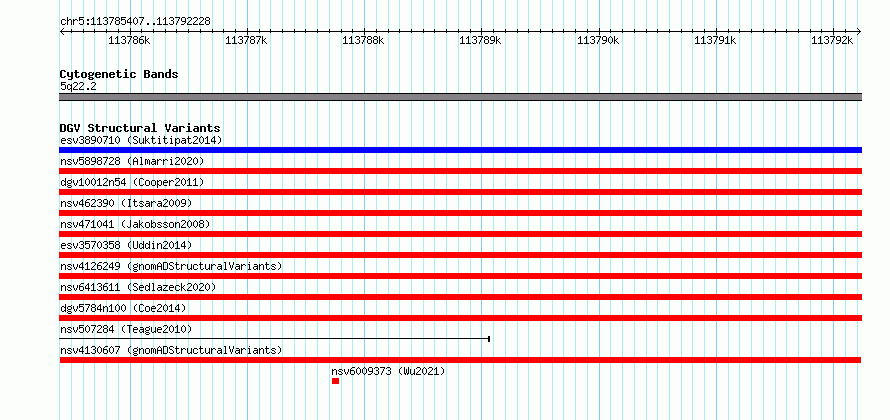Click the DGV Structural Variants track title
890x420 pixels.
pyautogui.click(x=140, y=128)
